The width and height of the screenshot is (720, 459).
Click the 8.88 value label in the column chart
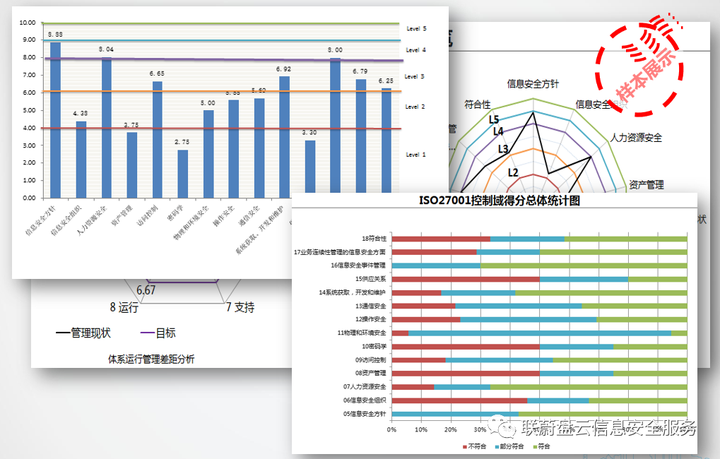(x=55, y=34)
